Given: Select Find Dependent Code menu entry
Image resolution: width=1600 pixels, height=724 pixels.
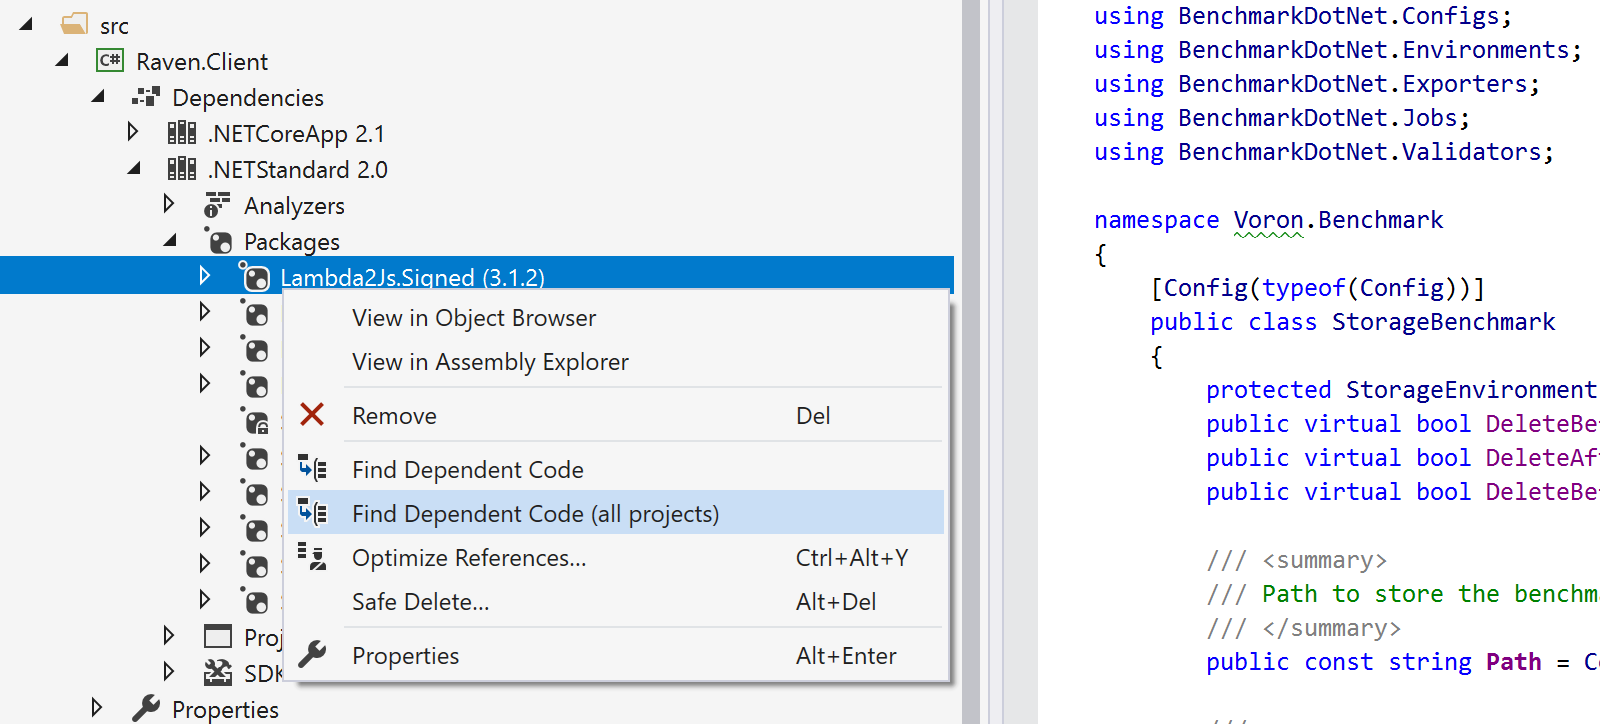Looking at the screenshot, I should (x=616, y=469).
